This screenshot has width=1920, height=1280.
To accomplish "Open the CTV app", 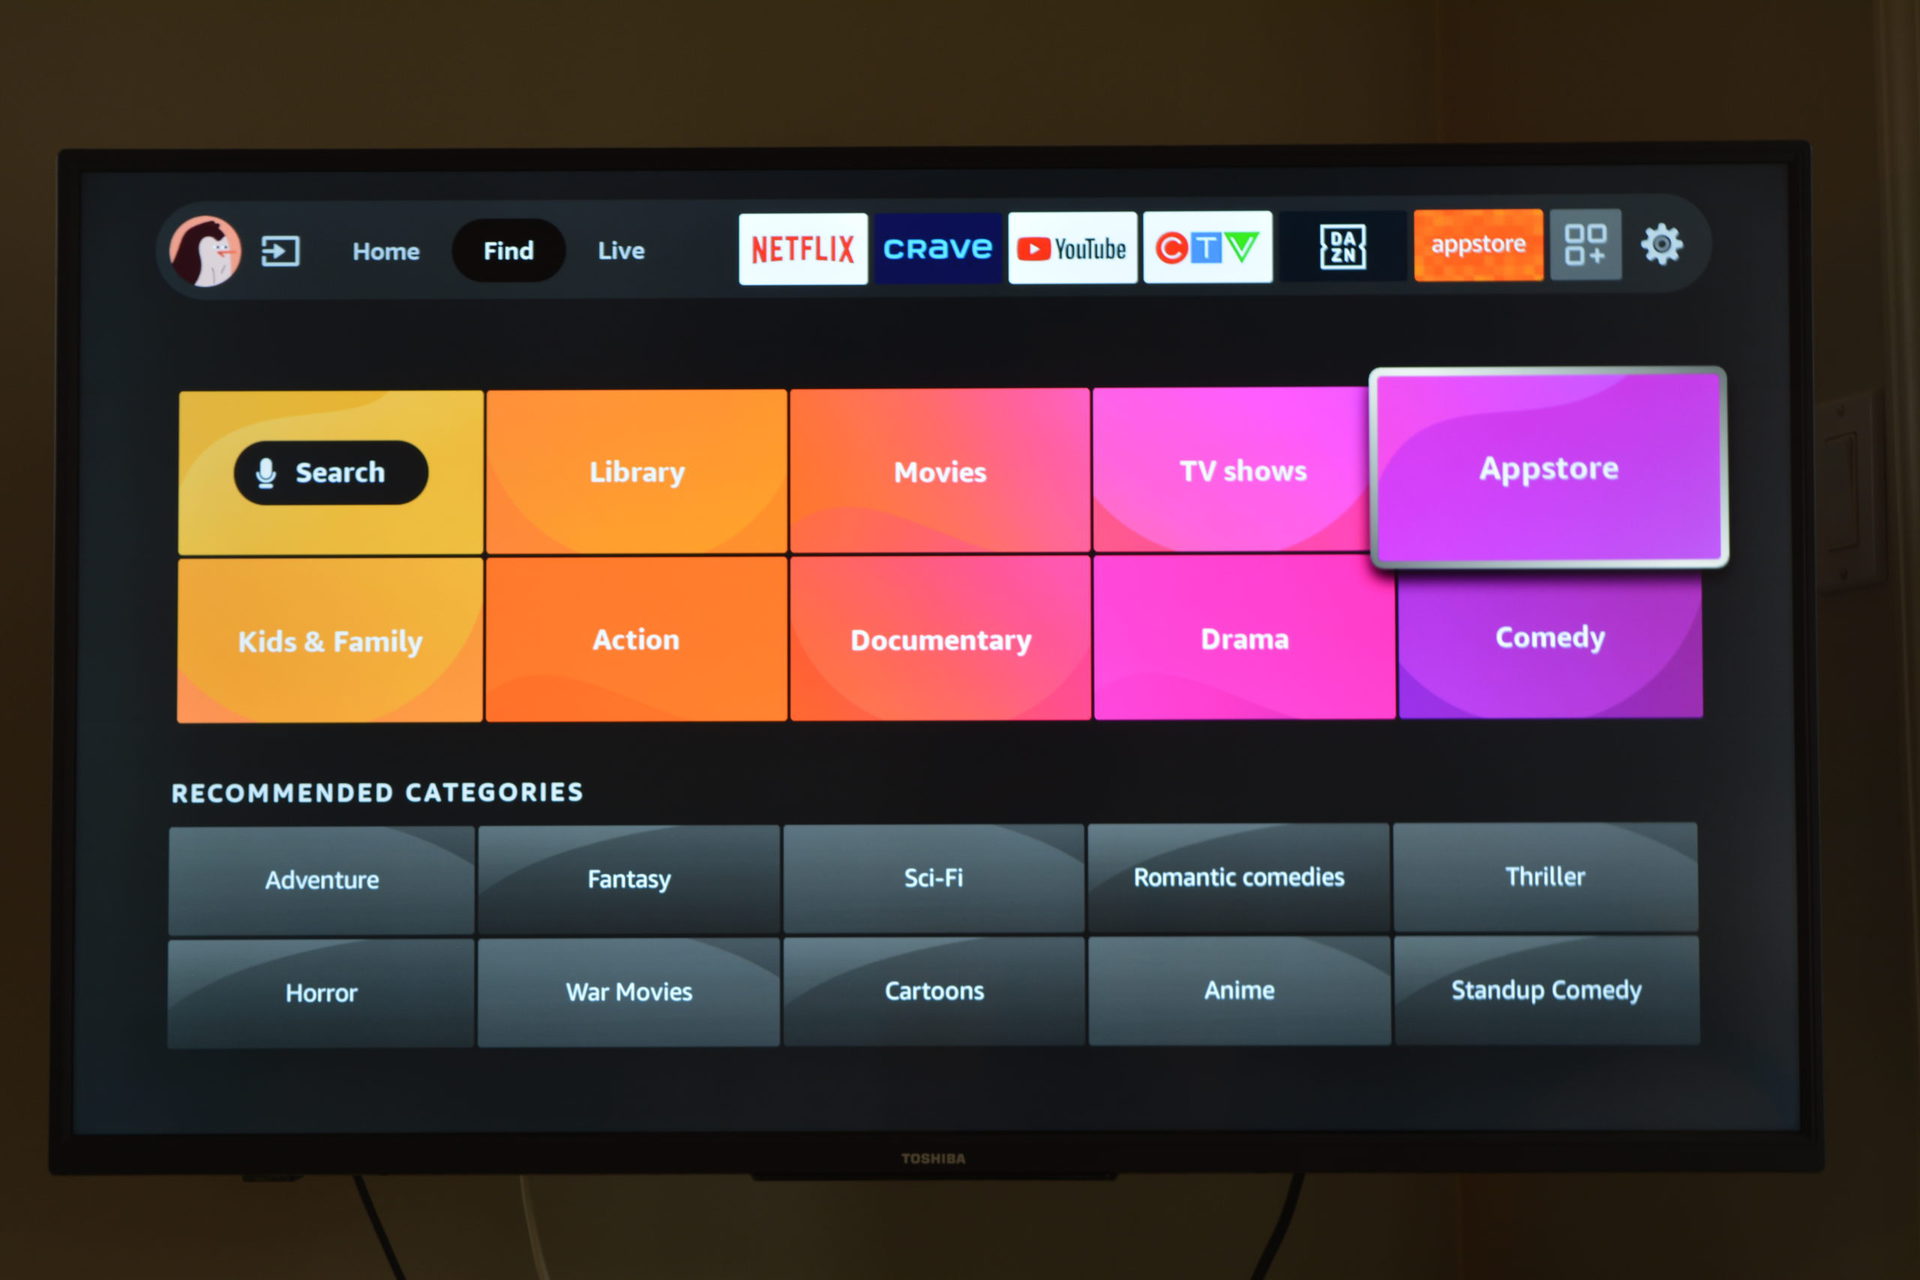I will 1213,250.
